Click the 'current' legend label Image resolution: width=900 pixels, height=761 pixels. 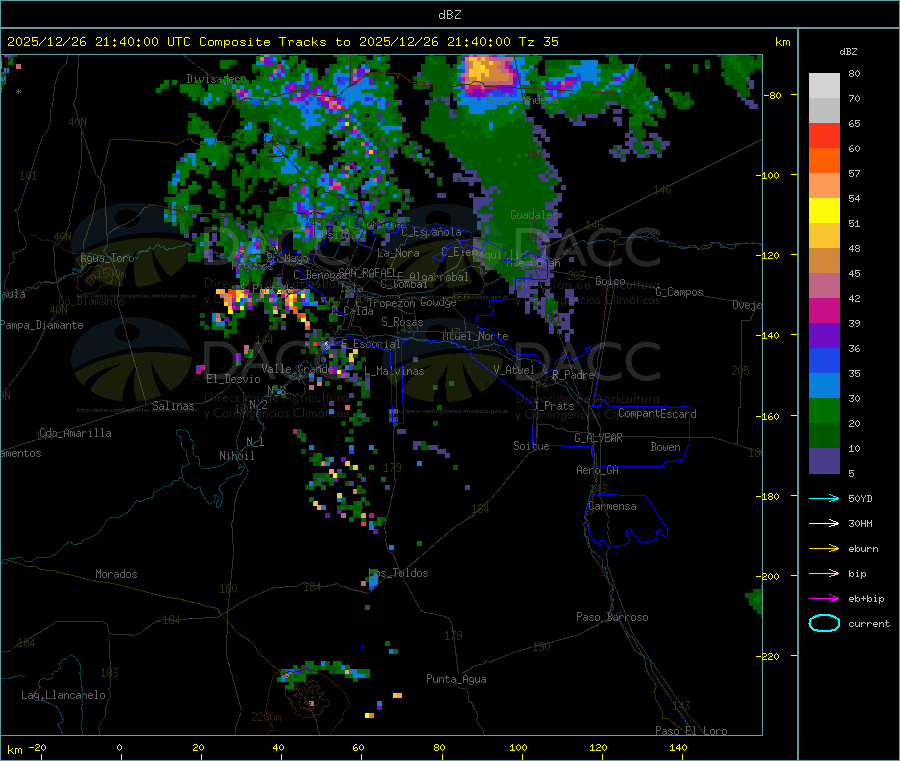869,624
